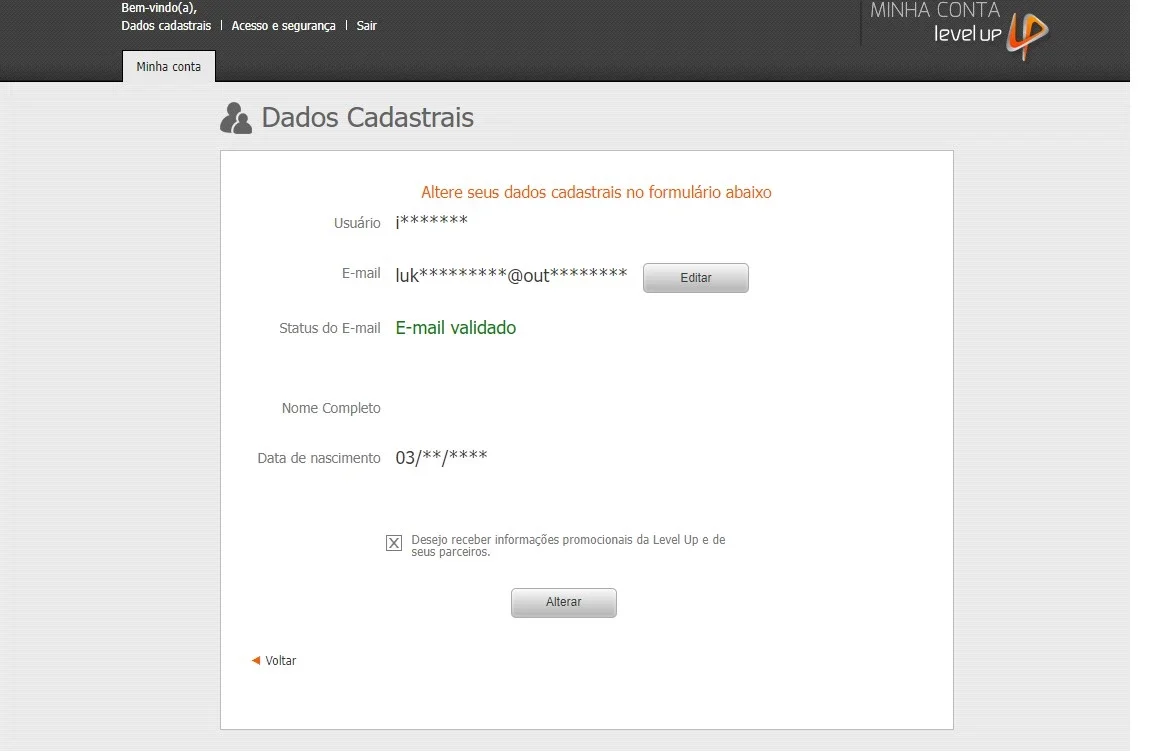Screen dimensions: 1152x751
Task: Click the MINHA CONTA header text
Action: tap(935, 10)
